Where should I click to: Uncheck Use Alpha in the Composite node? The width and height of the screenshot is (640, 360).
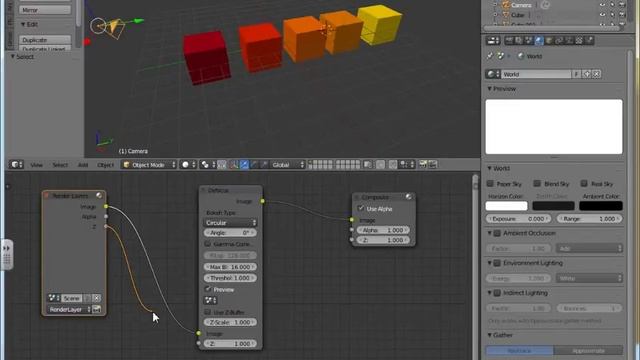coord(361,208)
